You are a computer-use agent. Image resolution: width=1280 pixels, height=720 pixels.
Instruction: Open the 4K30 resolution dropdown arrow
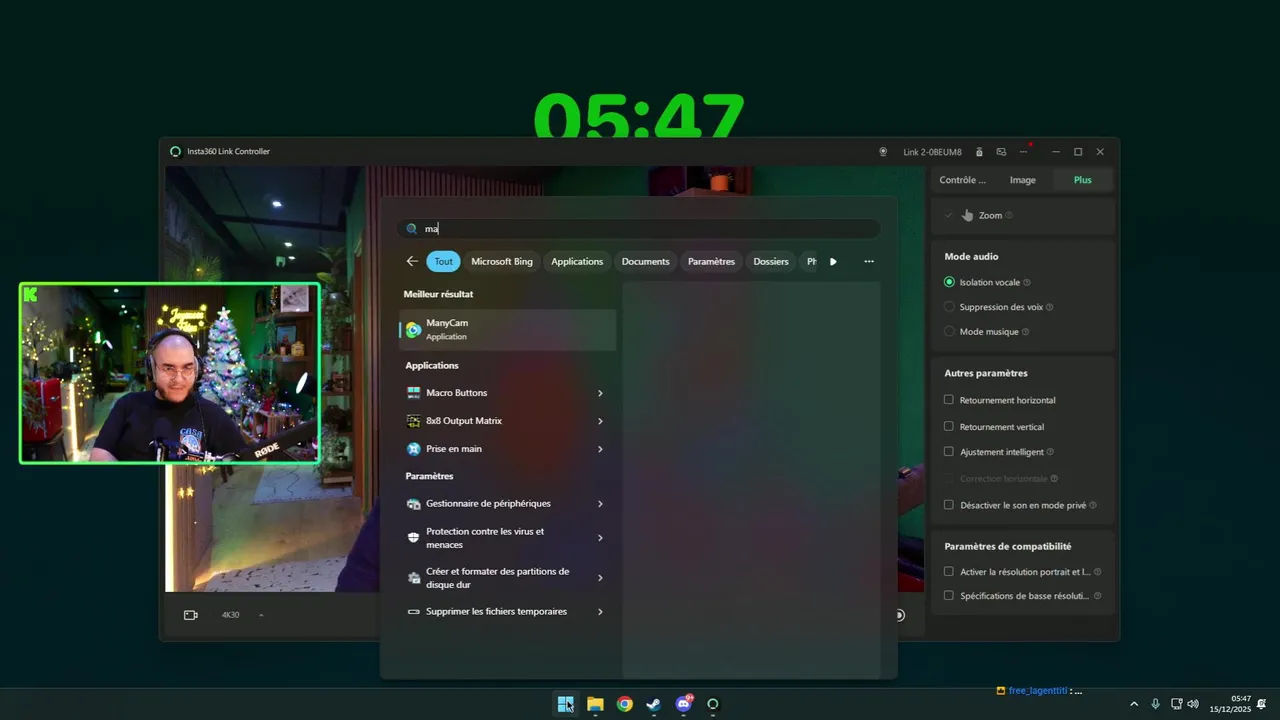(x=261, y=615)
